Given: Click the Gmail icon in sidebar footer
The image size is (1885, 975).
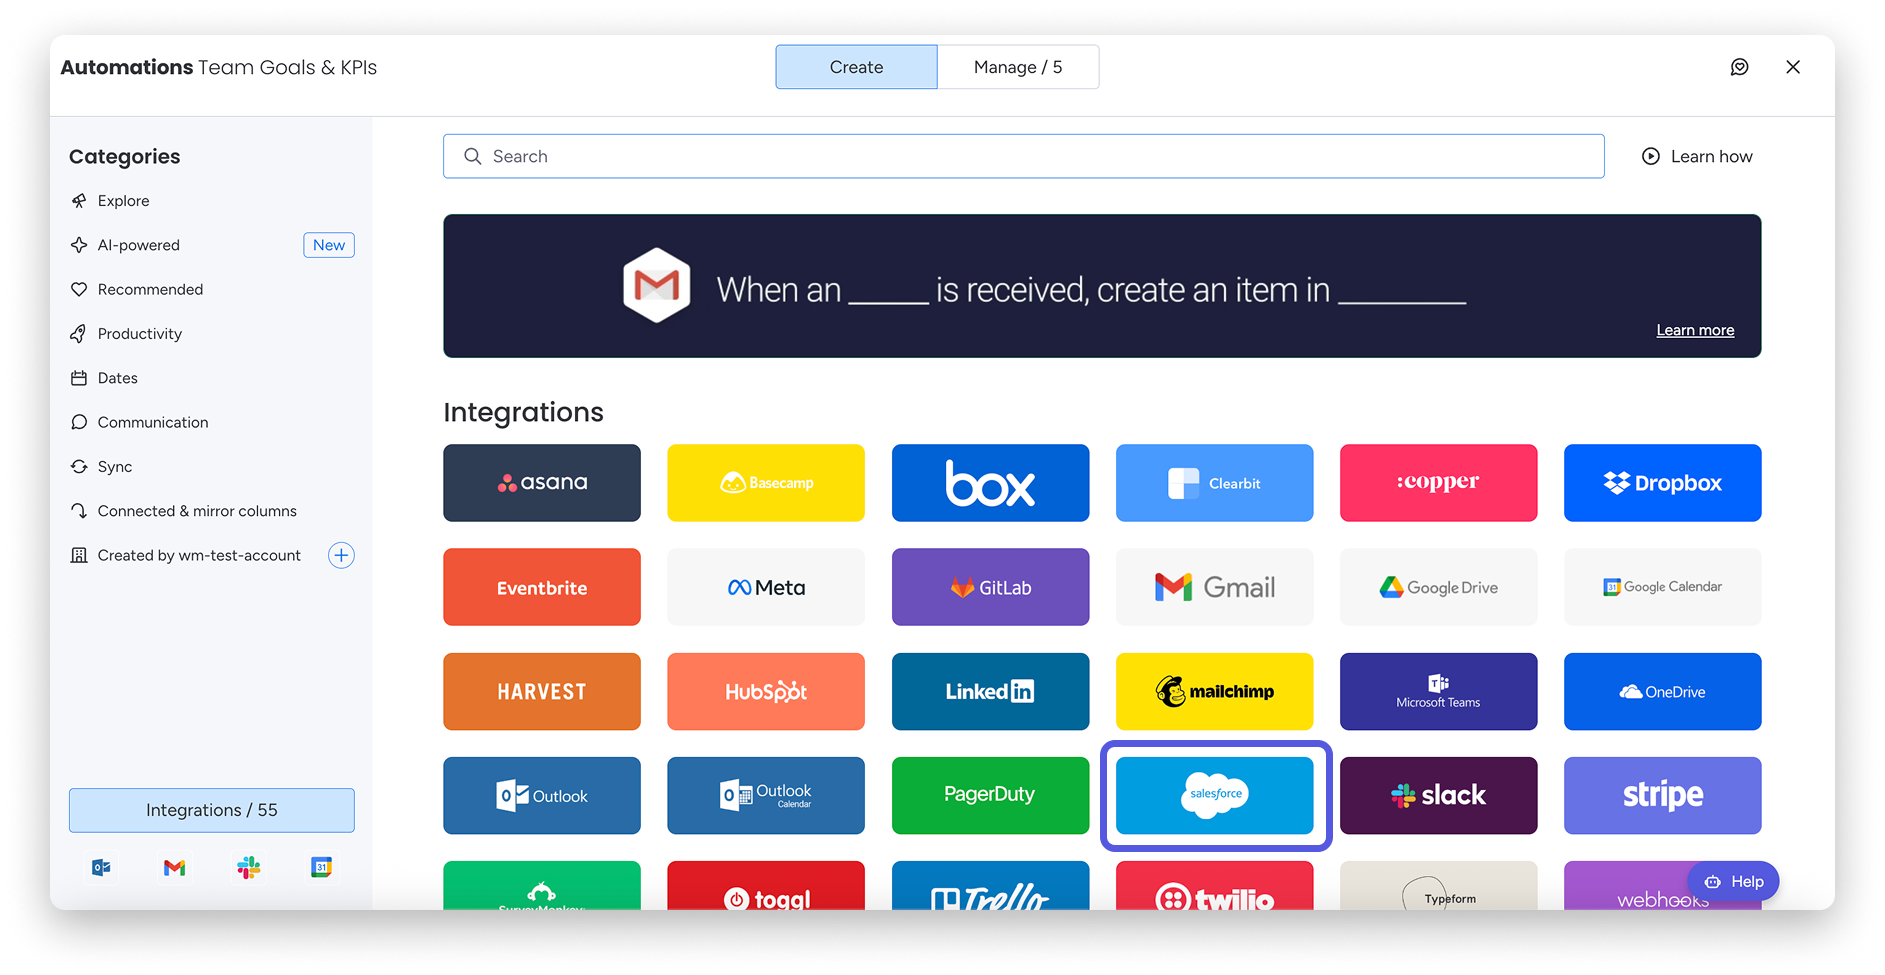Looking at the screenshot, I should coord(175,867).
